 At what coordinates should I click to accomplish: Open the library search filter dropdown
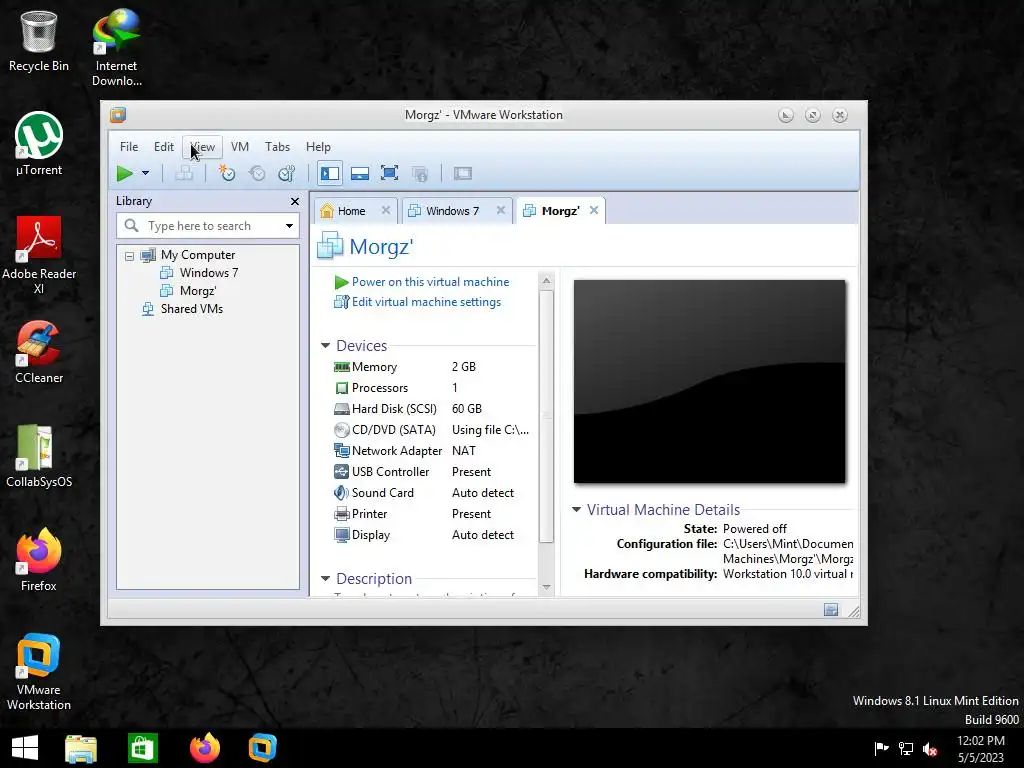(x=289, y=226)
